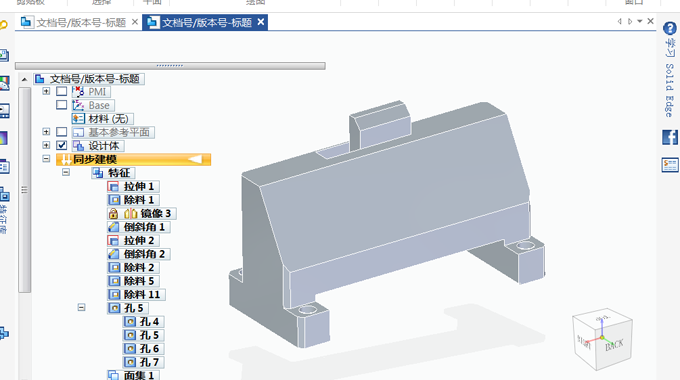Screen dimensions: 680x380
Task: Toggle the PMI visibility checkbox
Action: [62, 91]
